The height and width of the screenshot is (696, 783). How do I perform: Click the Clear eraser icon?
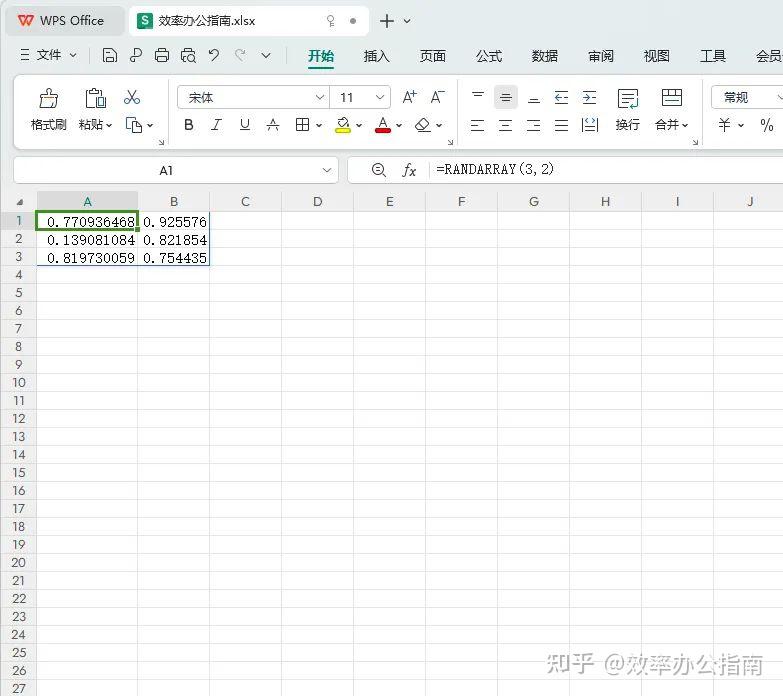click(x=423, y=125)
